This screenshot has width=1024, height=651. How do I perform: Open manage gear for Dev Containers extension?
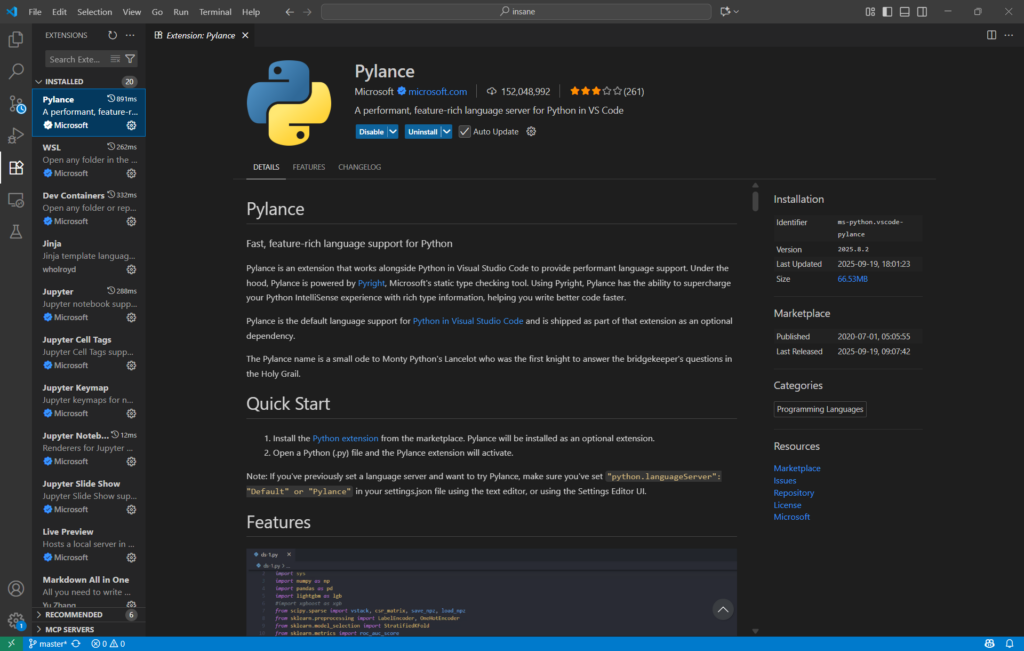pyautogui.click(x=131, y=221)
